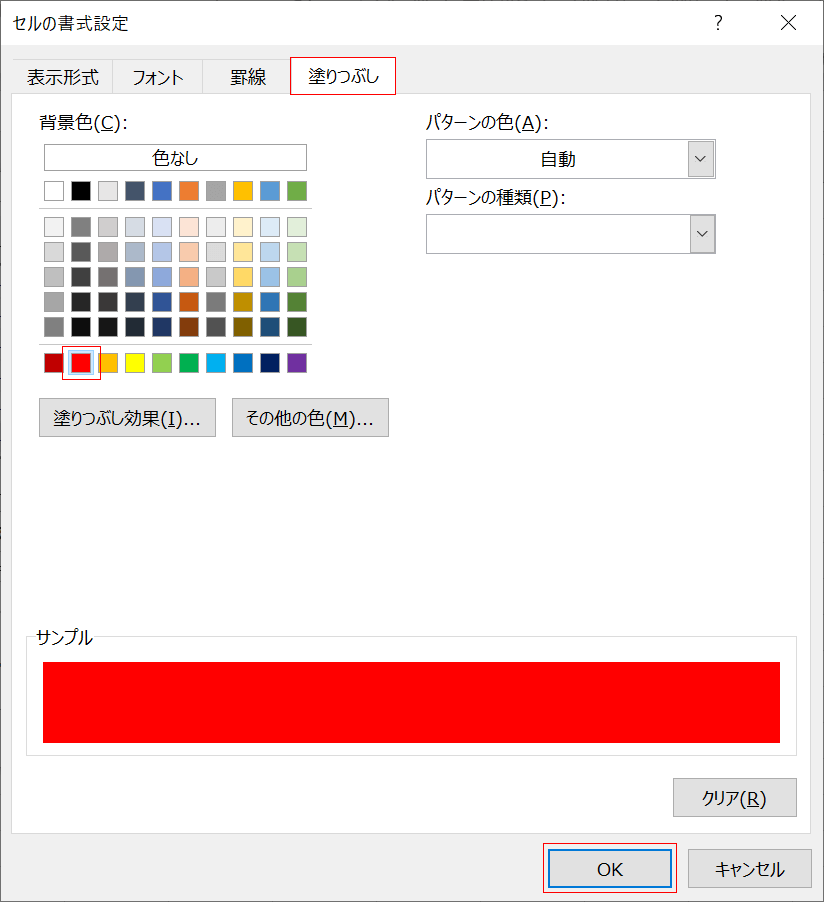
Task: Select the currently highlighted red swatch
Action: coord(80,363)
